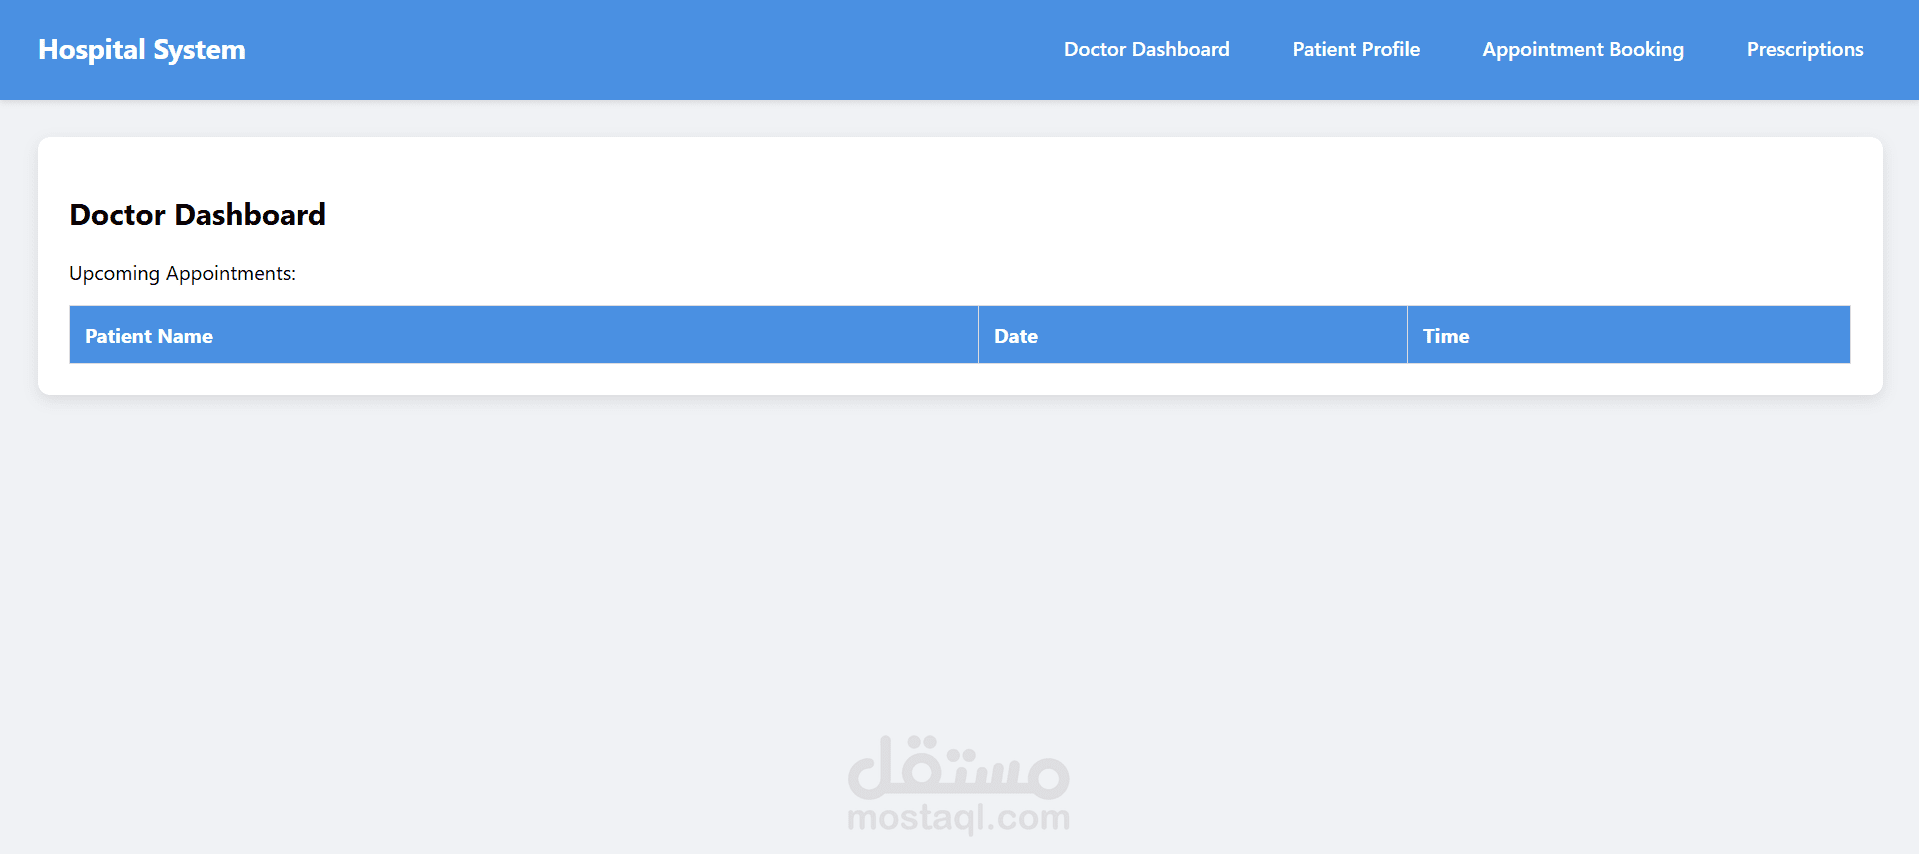The width and height of the screenshot is (1919, 854).
Task: Select the Time column header
Action: pos(1629,335)
